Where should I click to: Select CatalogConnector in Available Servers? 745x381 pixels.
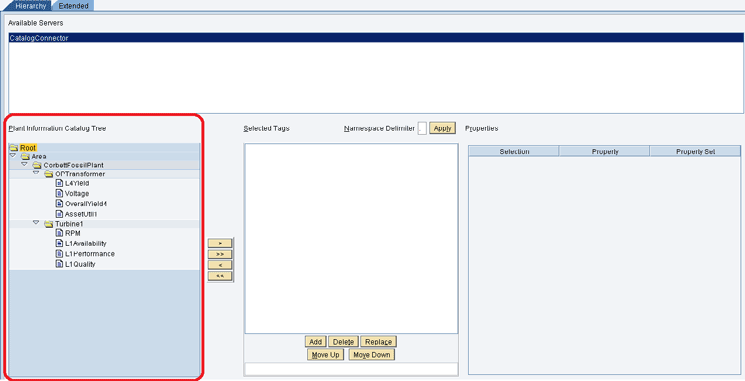click(x=376, y=38)
